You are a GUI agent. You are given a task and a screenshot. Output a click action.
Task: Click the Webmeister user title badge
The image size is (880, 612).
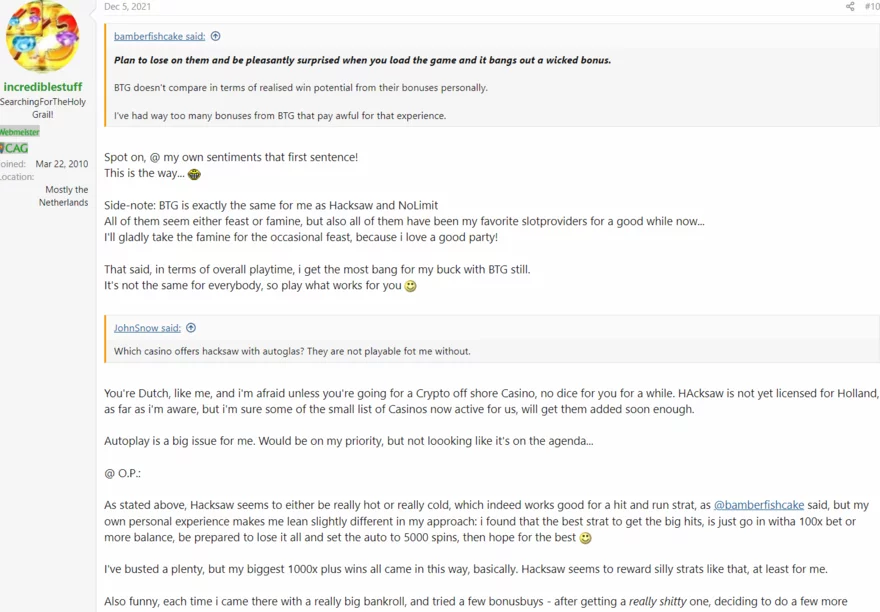tap(20, 132)
